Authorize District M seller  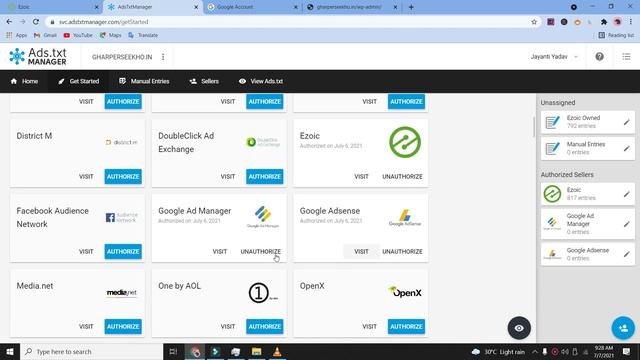click(123, 177)
